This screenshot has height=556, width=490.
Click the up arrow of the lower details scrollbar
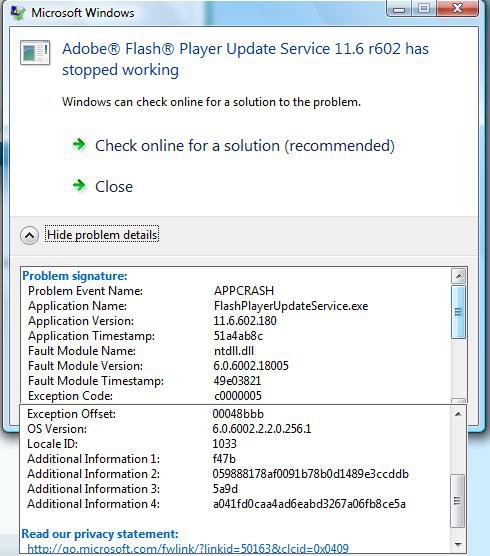(x=458, y=413)
